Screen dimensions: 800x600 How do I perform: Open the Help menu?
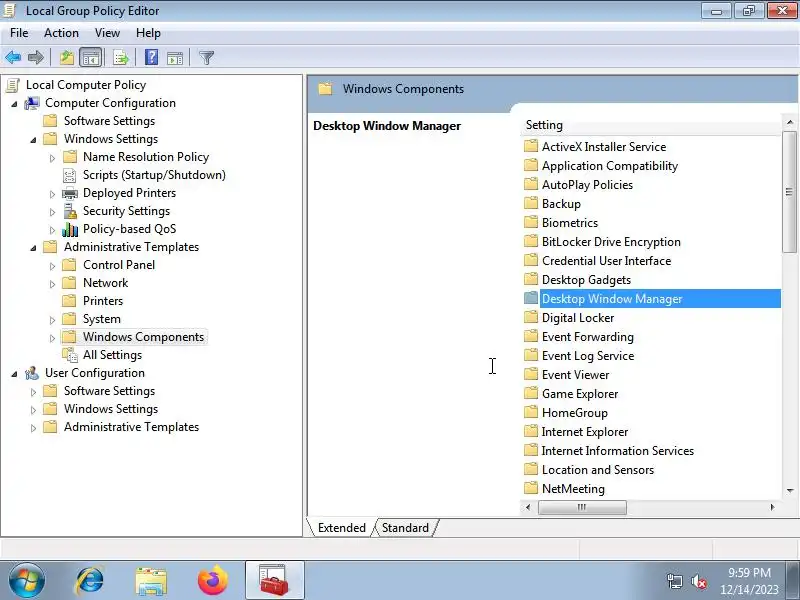pos(148,33)
